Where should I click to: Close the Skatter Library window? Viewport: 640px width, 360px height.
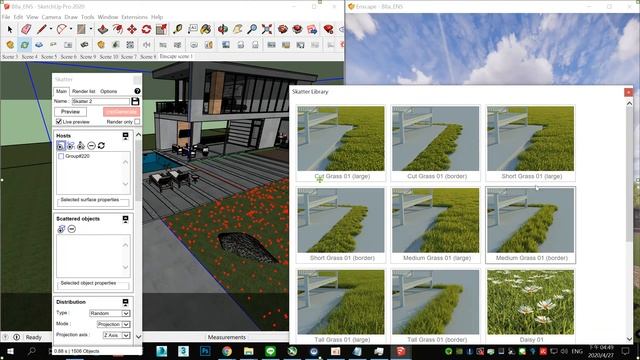(x=629, y=92)
